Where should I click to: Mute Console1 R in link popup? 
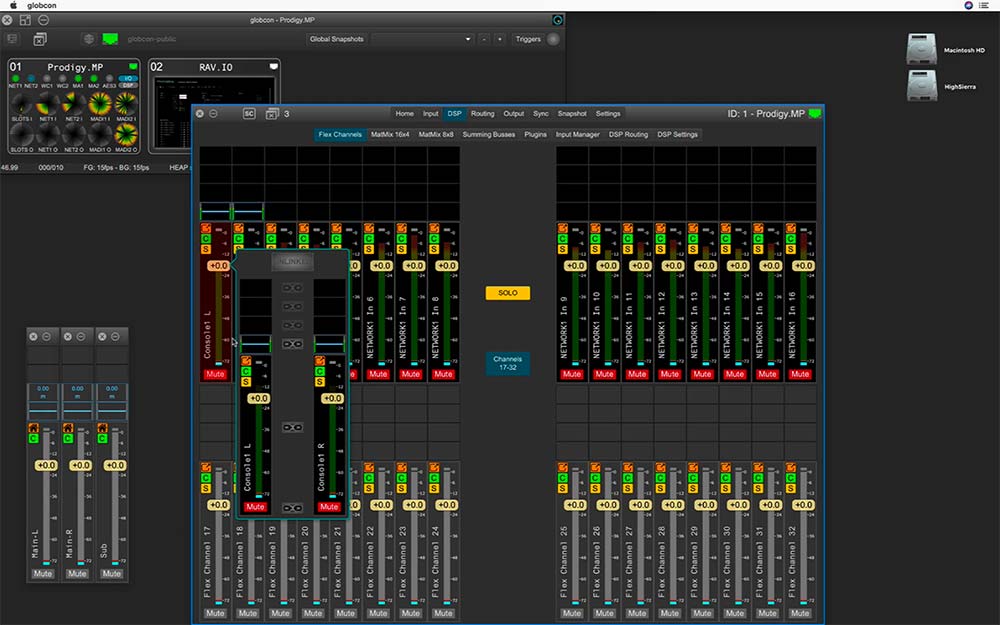pos(329,507)
